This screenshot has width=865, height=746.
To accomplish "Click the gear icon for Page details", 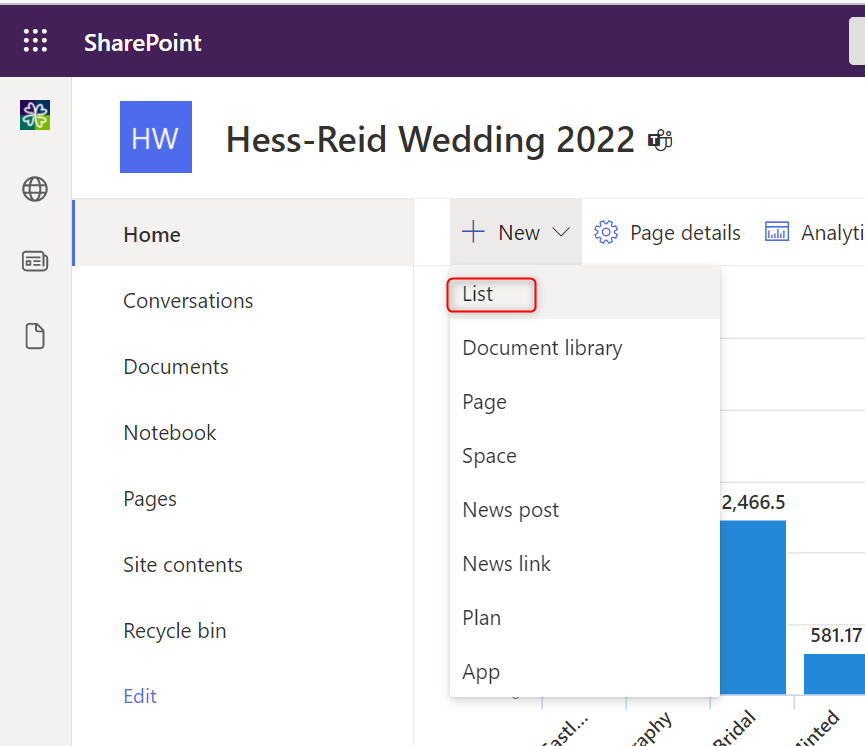I will pos(606,232).
